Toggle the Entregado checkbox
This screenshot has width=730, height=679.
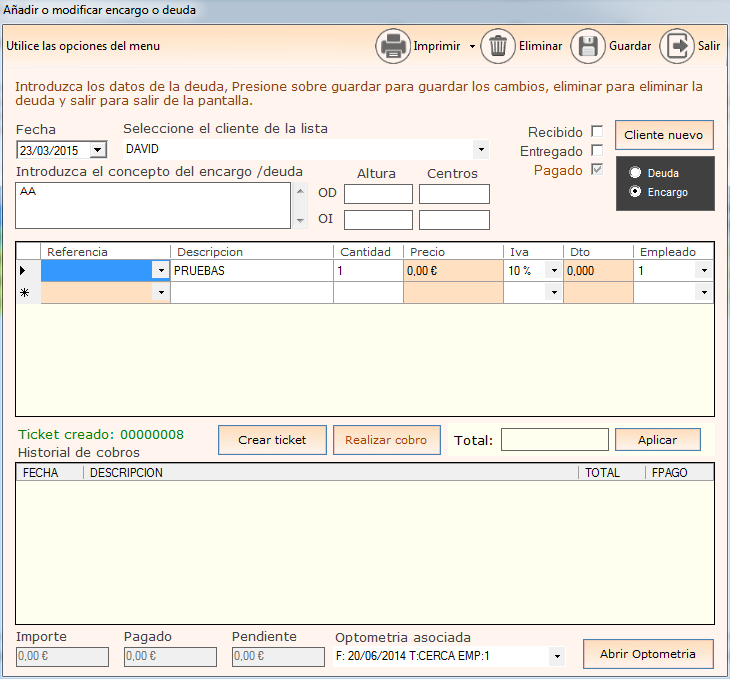coord(597,150)
